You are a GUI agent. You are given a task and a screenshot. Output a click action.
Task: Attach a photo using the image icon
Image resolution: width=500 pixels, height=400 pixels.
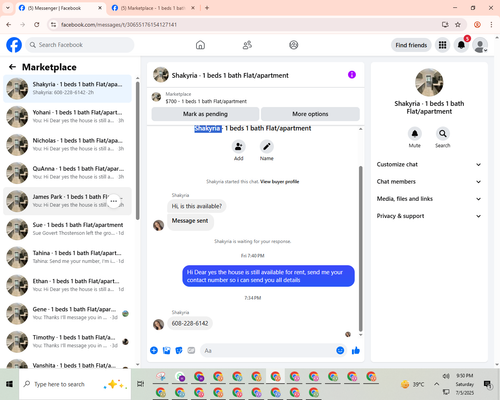166,350
